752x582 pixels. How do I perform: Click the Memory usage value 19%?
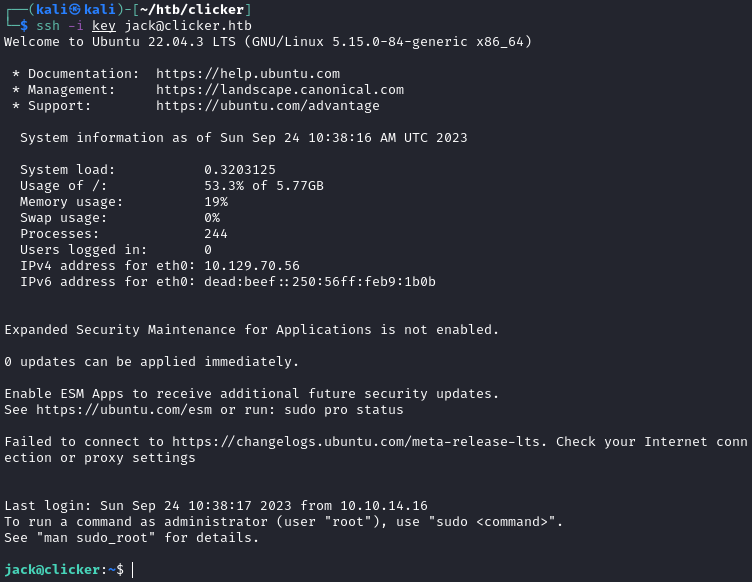pyautogui.click(x=216, y=202)
